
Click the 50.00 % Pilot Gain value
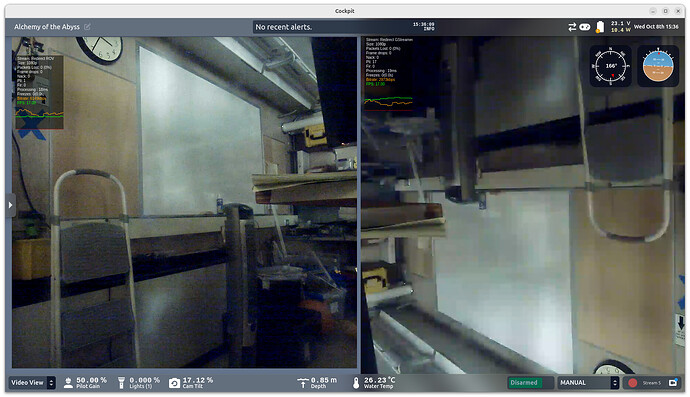92,380
